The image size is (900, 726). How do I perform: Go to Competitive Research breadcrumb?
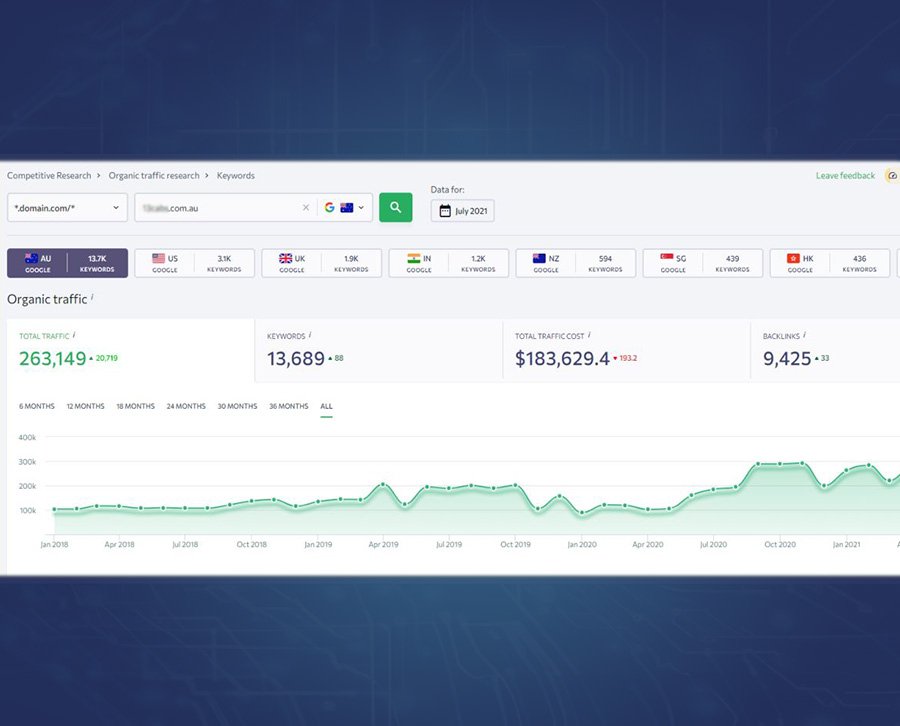tap(49, 176)
